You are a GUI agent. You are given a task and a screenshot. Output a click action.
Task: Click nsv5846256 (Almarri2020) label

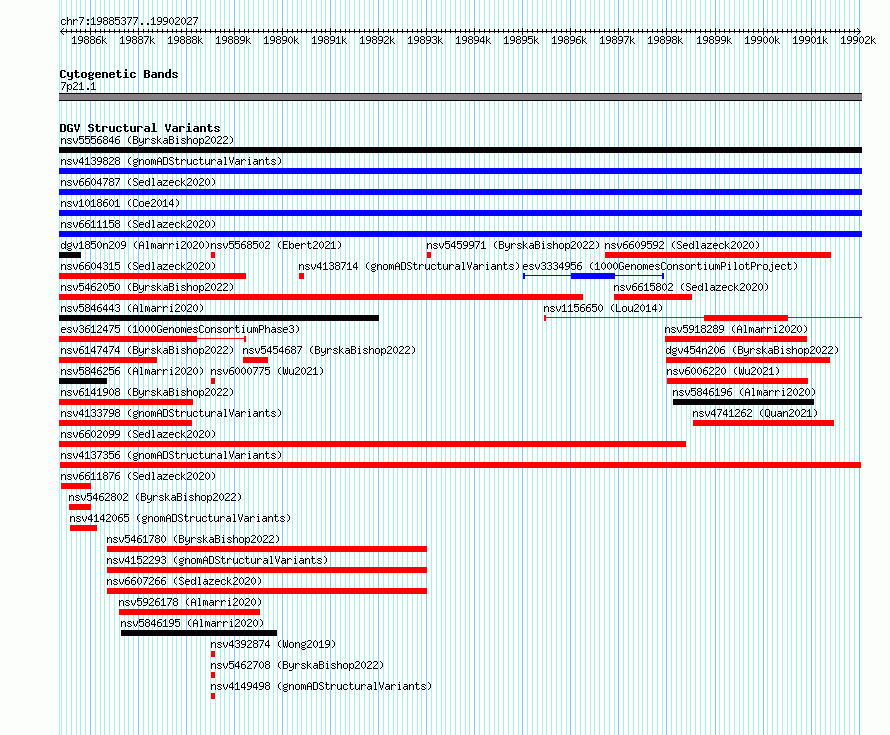[132, 371]
